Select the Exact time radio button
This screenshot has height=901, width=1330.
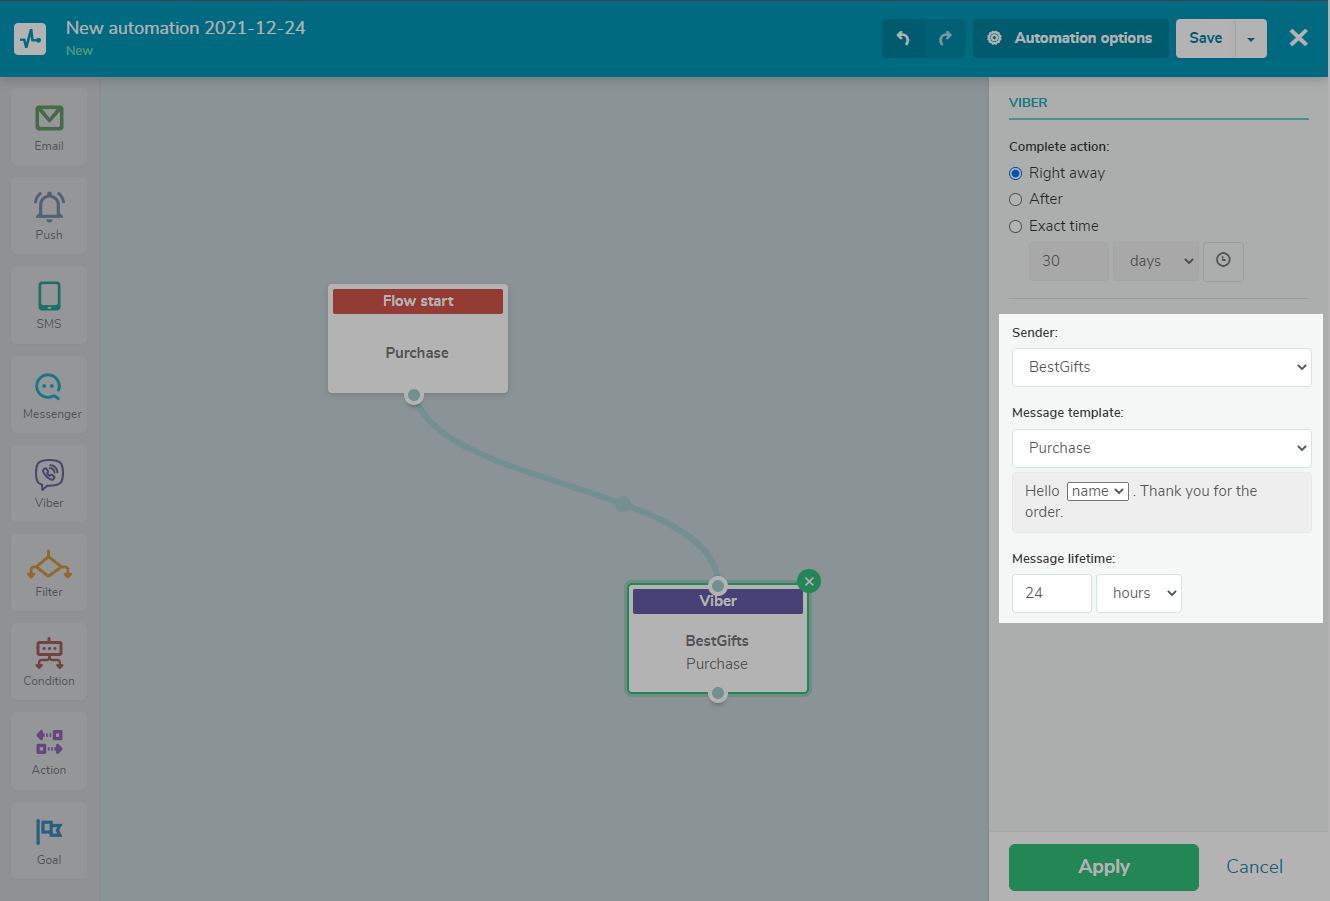click(1016, 226)
